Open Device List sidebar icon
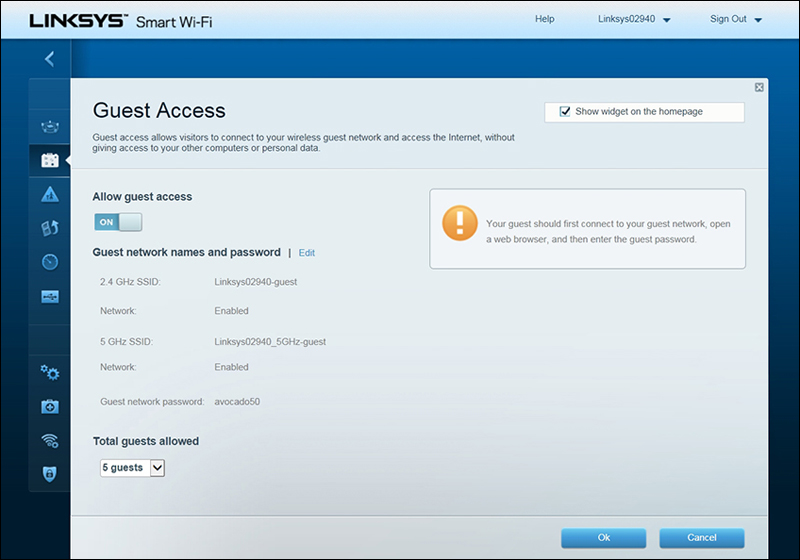This screenshot has width=800, height=560. click(x=49, y=126)
